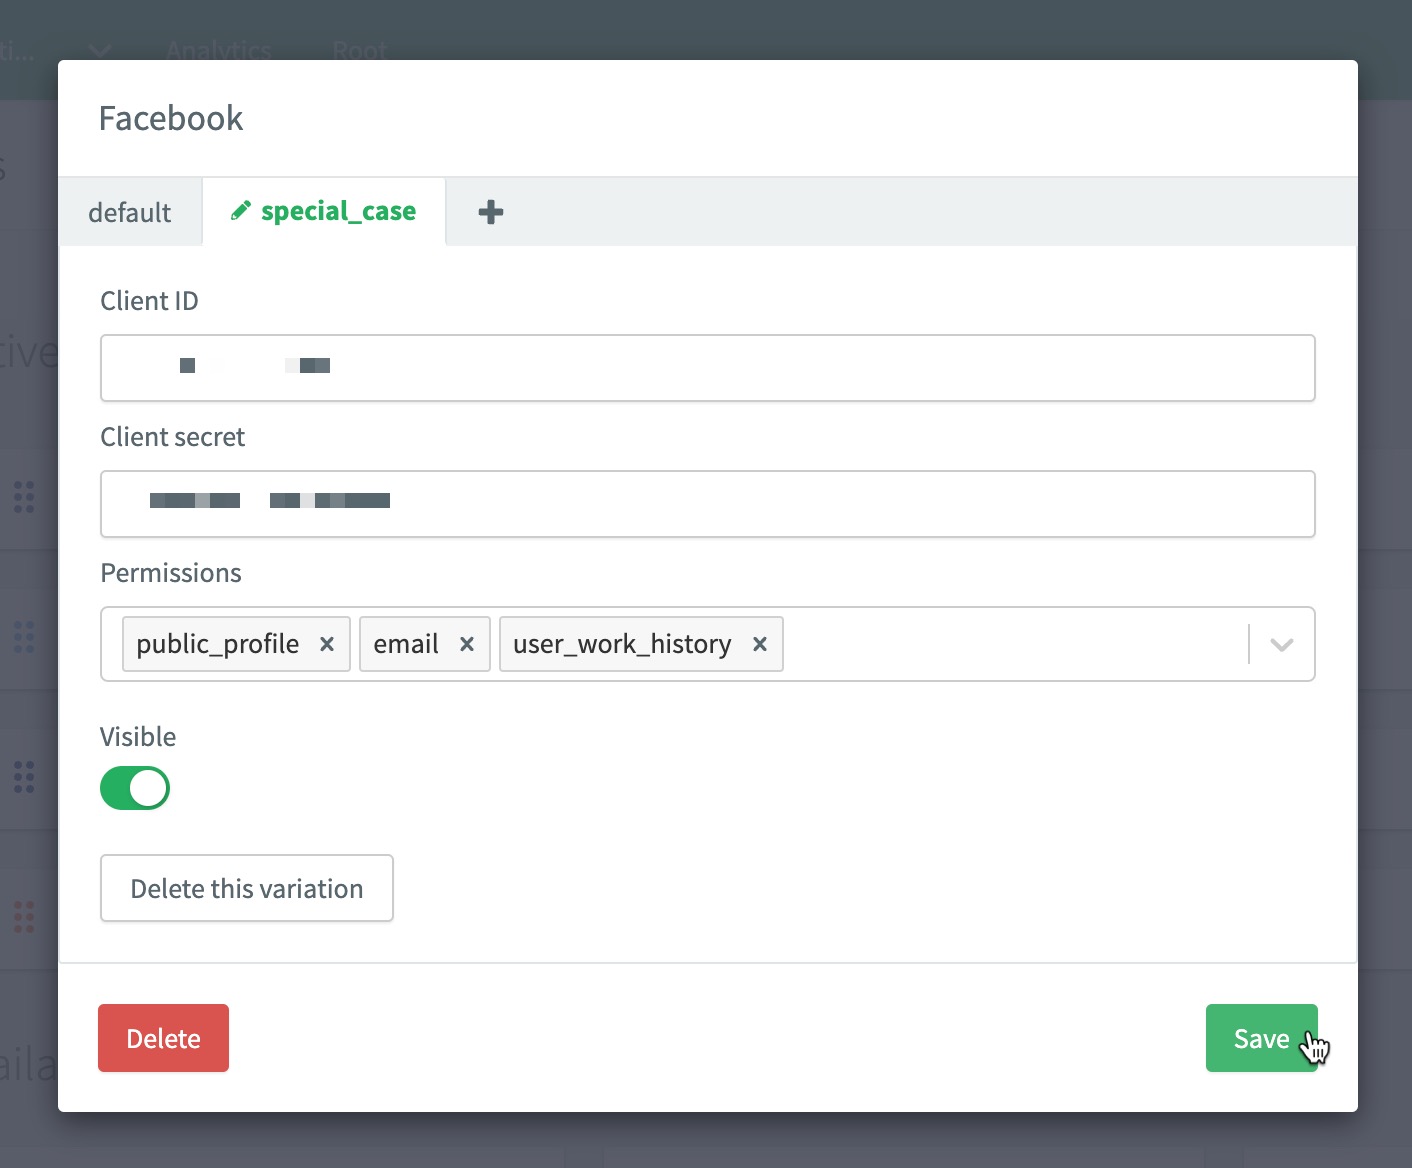Click the Client secret label text
Image resolution: width=1412 pixels, height=1168 pixels.
(172, 437)
